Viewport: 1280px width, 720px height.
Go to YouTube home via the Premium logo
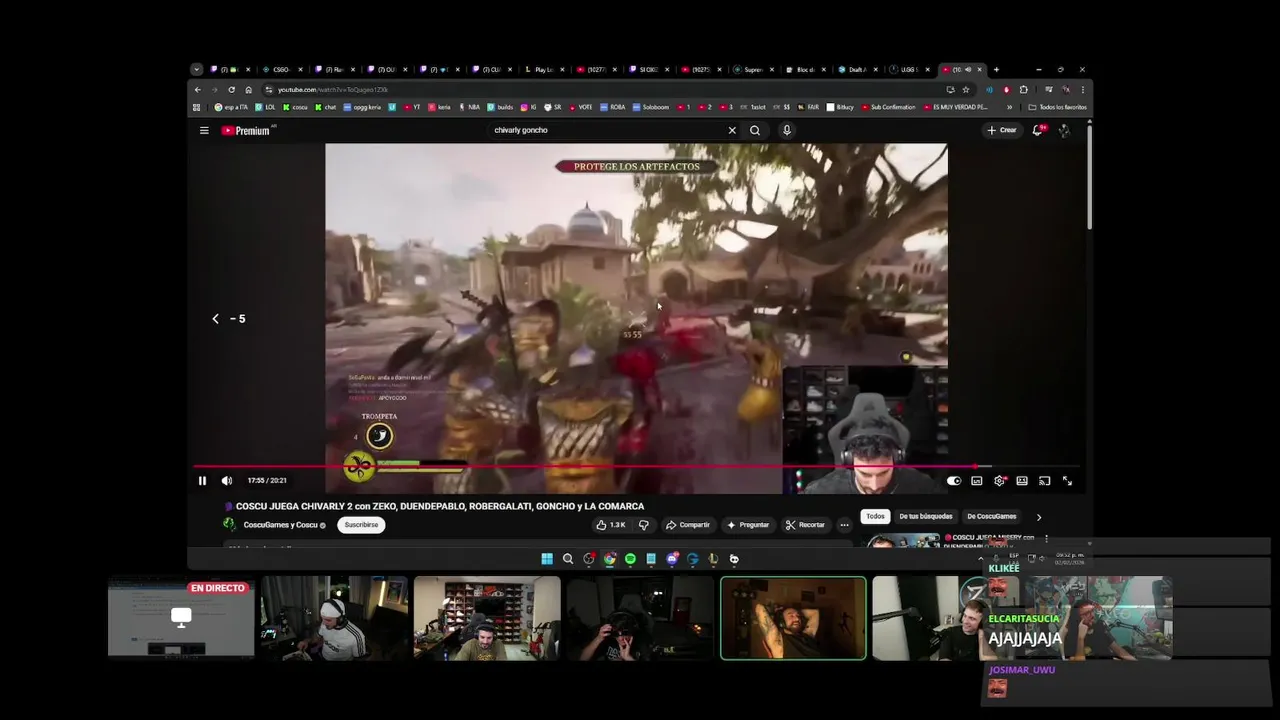click(246, 130)
